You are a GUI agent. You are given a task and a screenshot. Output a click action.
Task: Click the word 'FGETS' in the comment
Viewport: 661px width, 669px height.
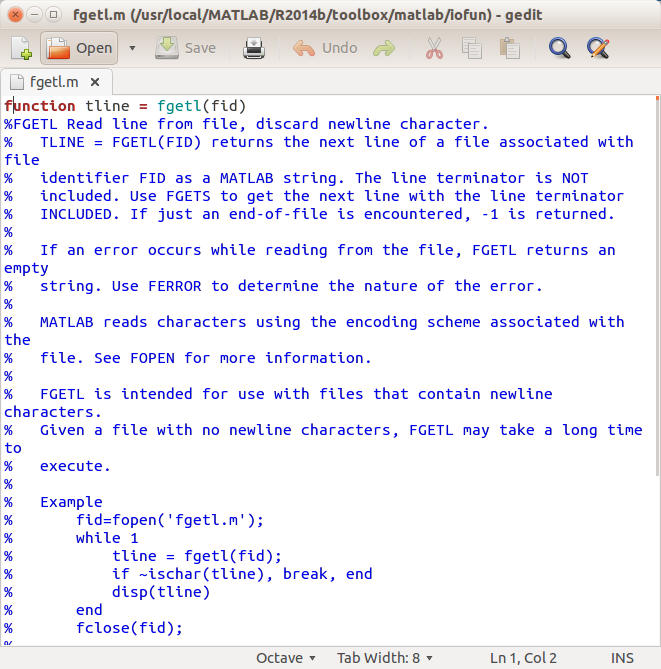tap(188, 196)
